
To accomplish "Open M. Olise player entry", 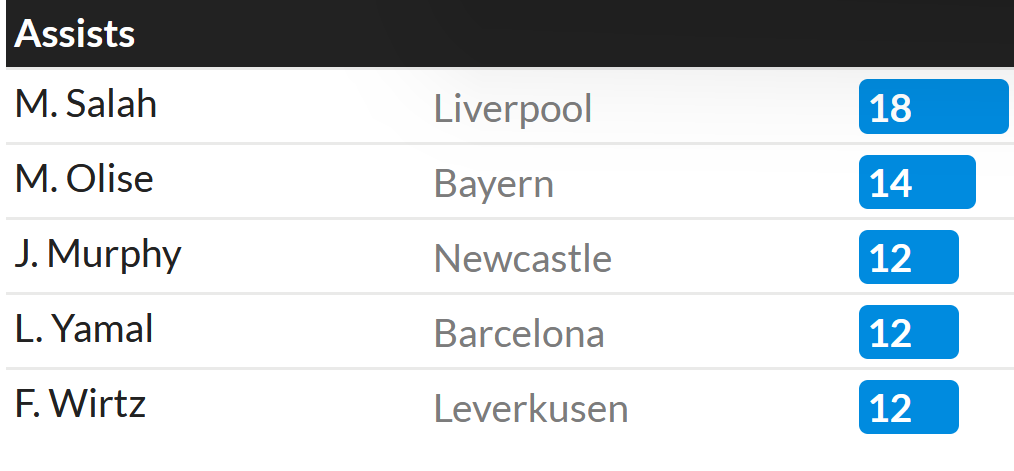I will [84, 179].
